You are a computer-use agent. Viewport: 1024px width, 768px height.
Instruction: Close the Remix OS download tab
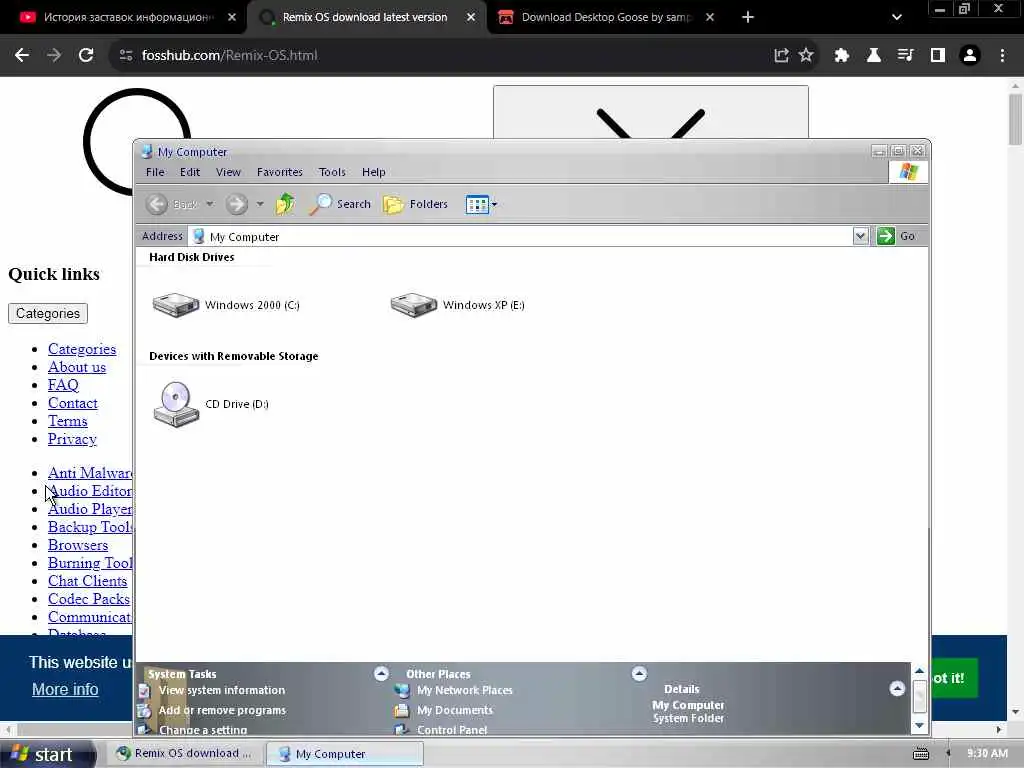click(x=471, y=17)
